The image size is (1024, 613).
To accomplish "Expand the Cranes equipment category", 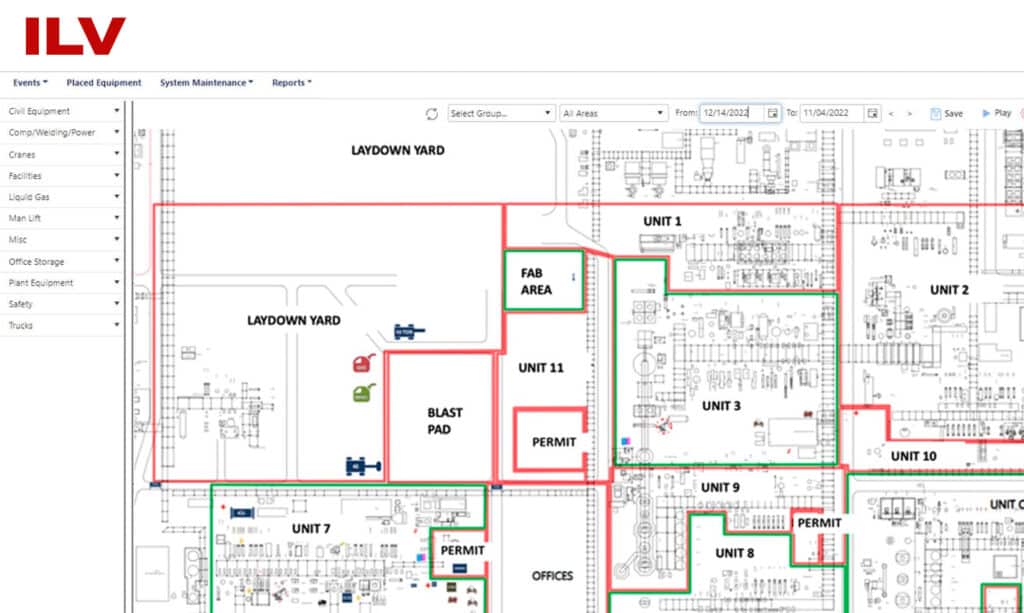I will [62, 155].
